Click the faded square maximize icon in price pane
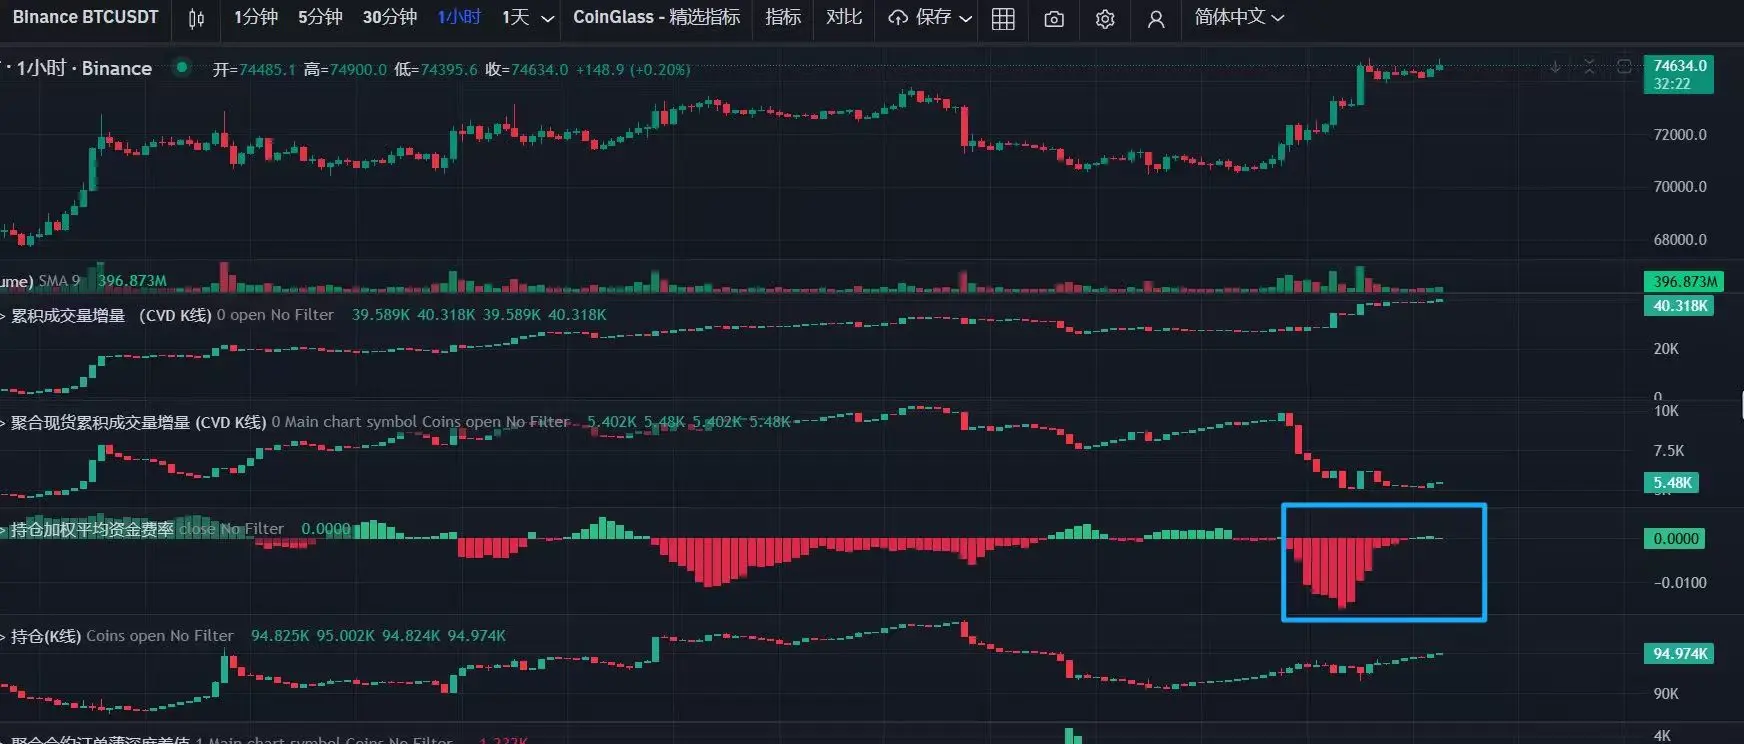Screen dimensions: 1744x744 (x=1624, y=67)
